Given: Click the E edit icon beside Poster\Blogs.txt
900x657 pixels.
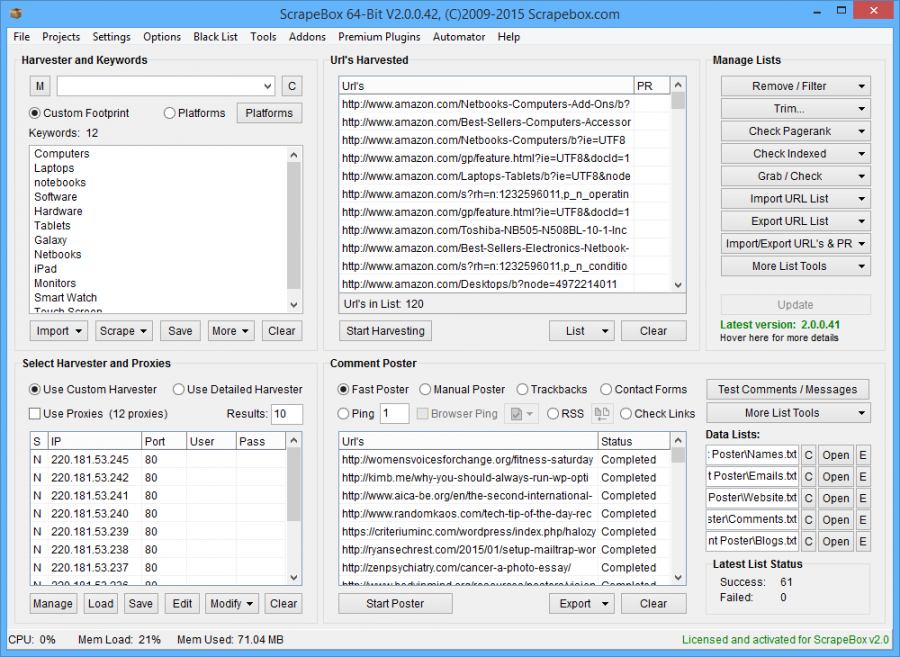Looking at the screenshot, I should point(863,541).
